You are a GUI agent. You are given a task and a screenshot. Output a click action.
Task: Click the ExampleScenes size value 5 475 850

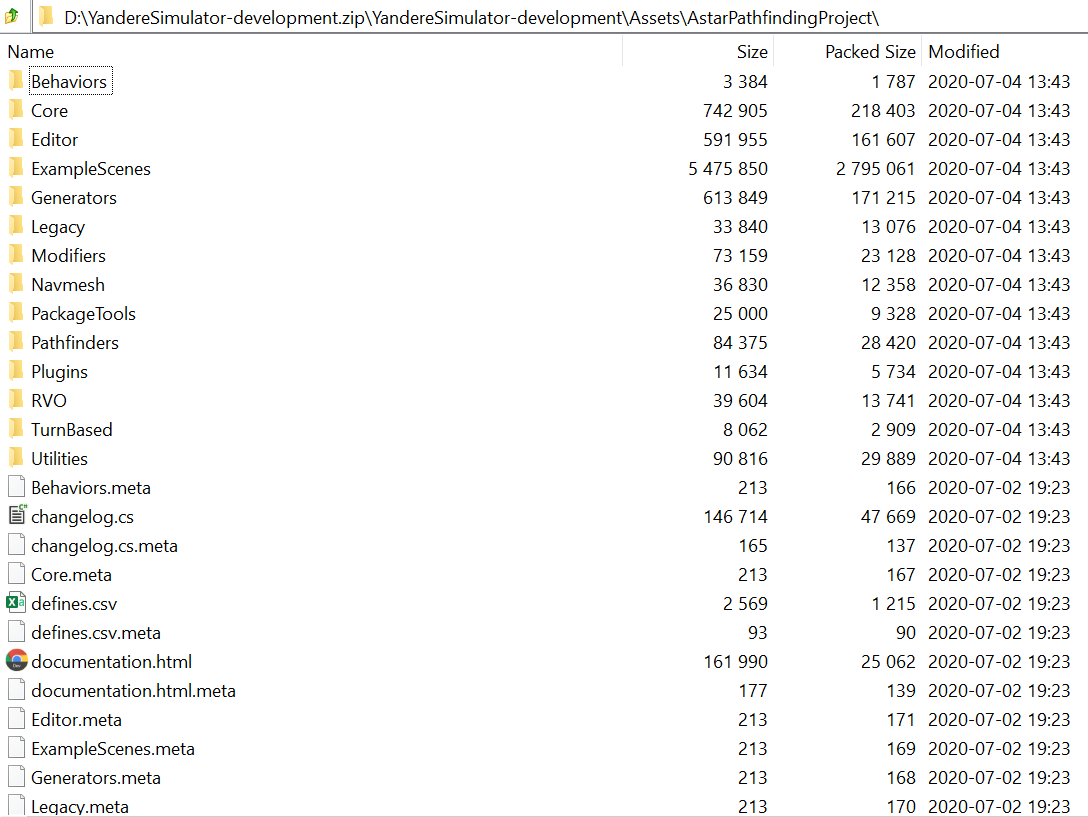tap(727, 169)
